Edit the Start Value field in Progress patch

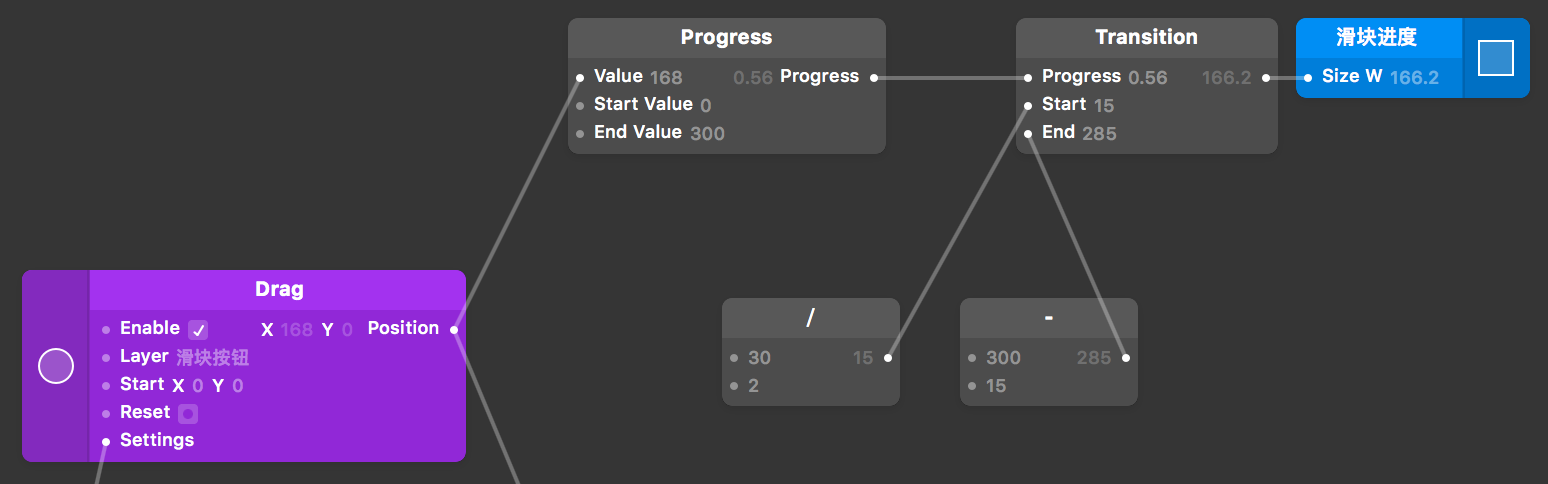[x=706, y=105]
